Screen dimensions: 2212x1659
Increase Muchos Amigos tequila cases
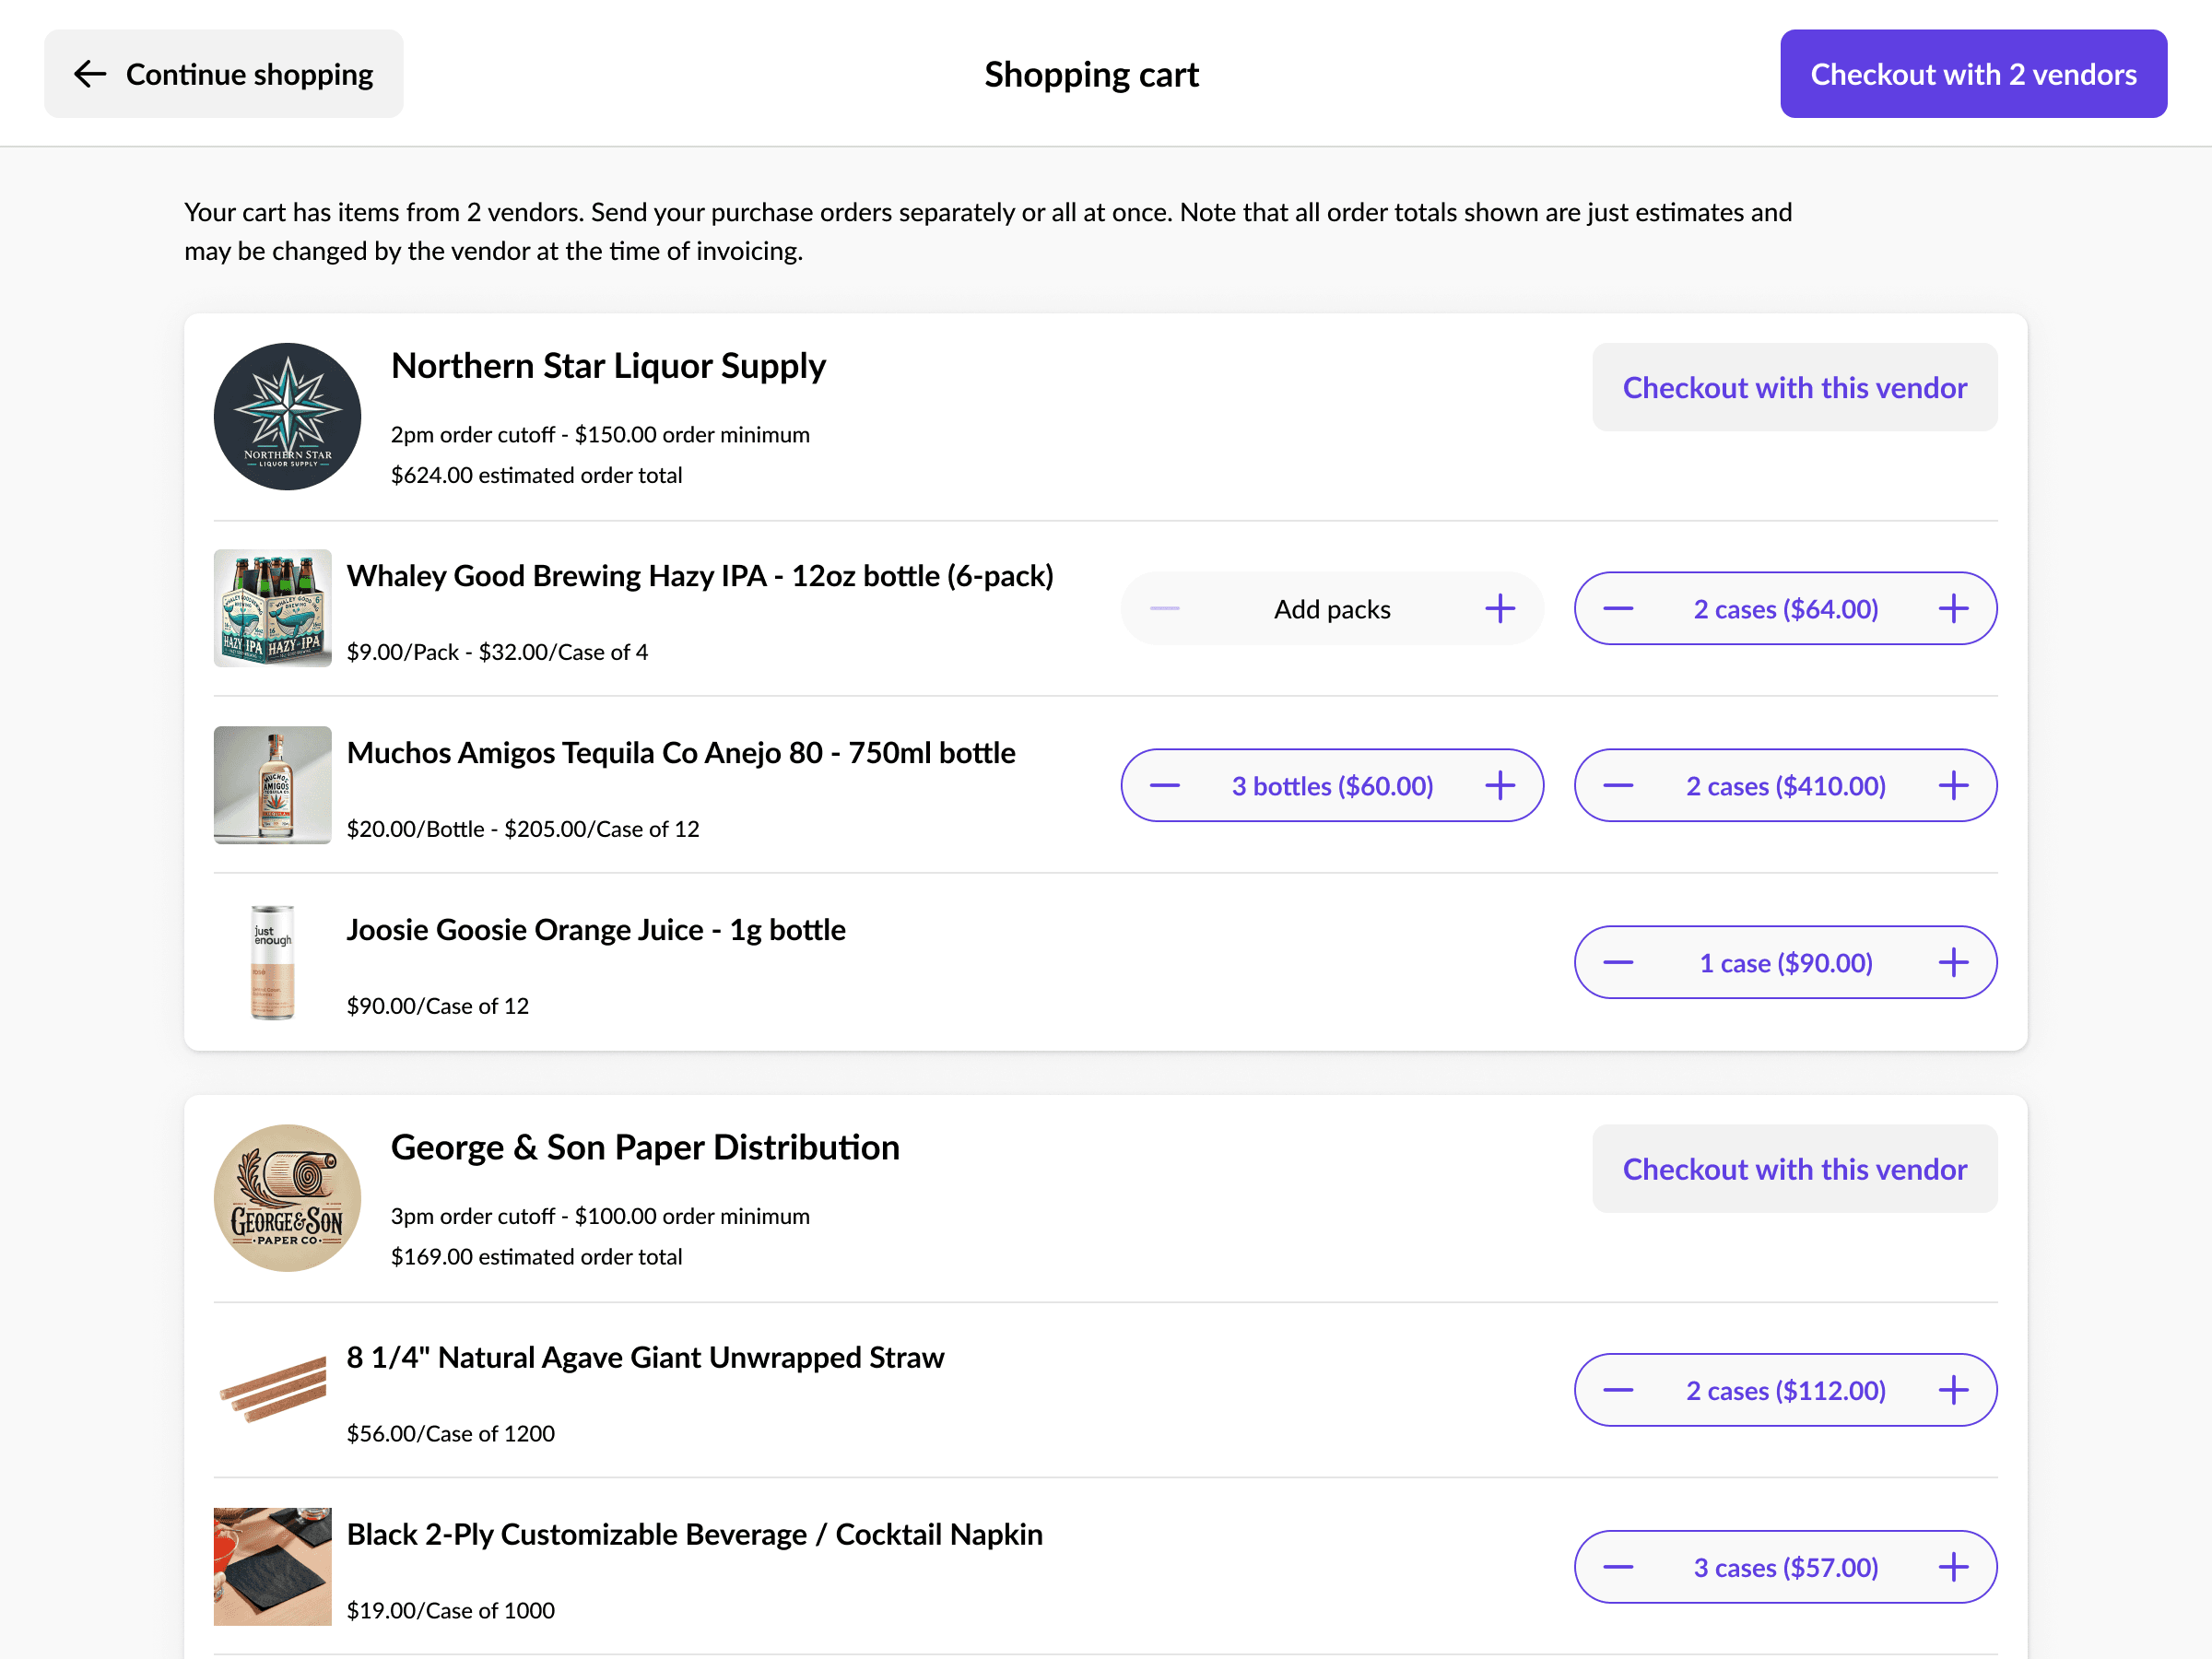(x=1952, y=785)
